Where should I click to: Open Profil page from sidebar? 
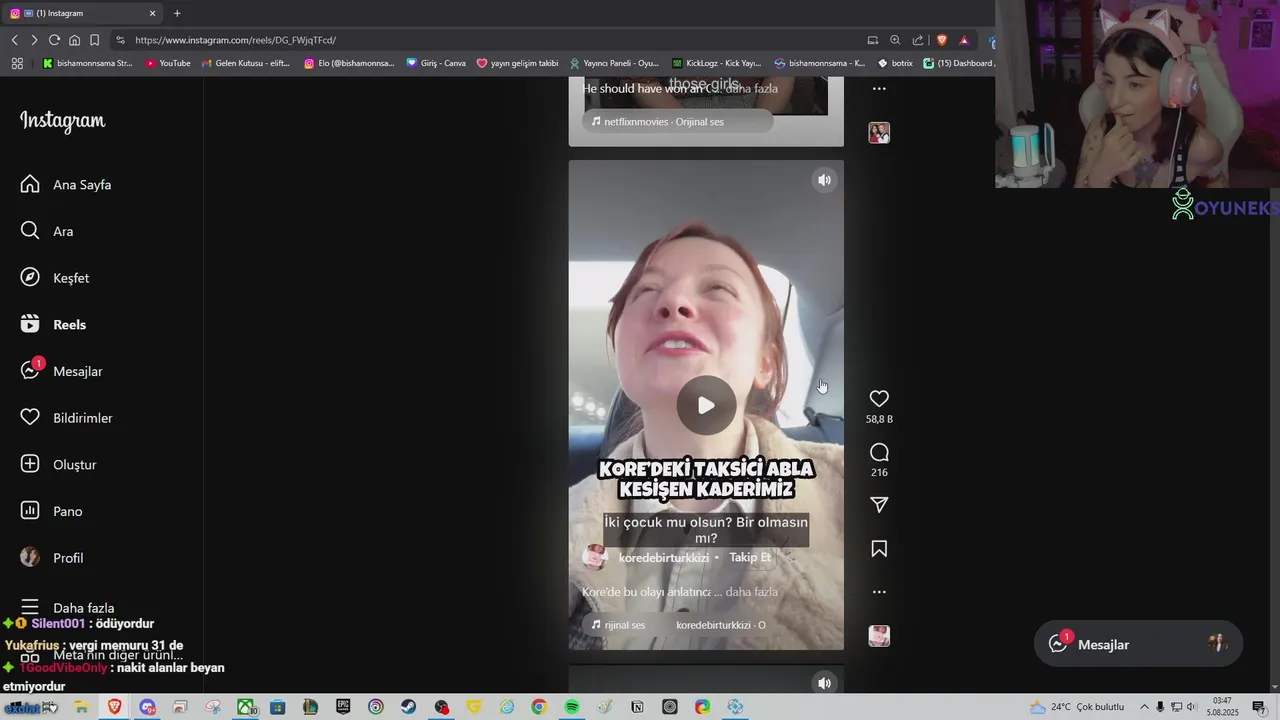click(x=52, y=558)
